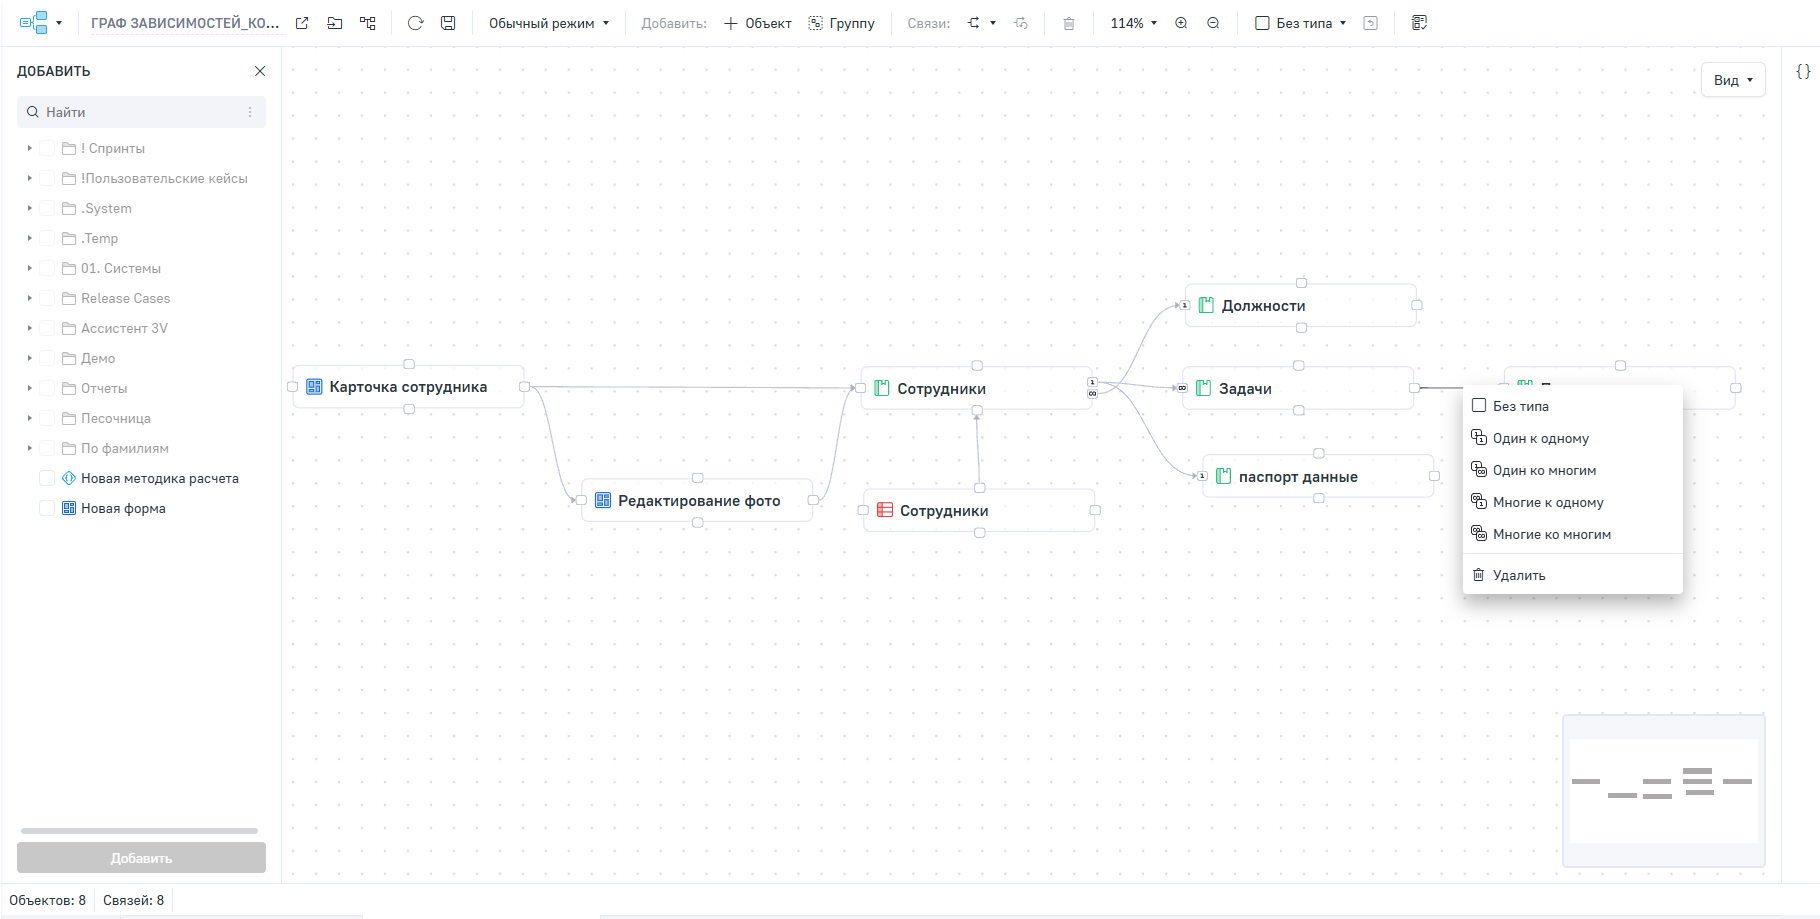Screen dimensions: 1820x919
Task: Check the box next to Новая форма
Action: [x=47, y=508]
